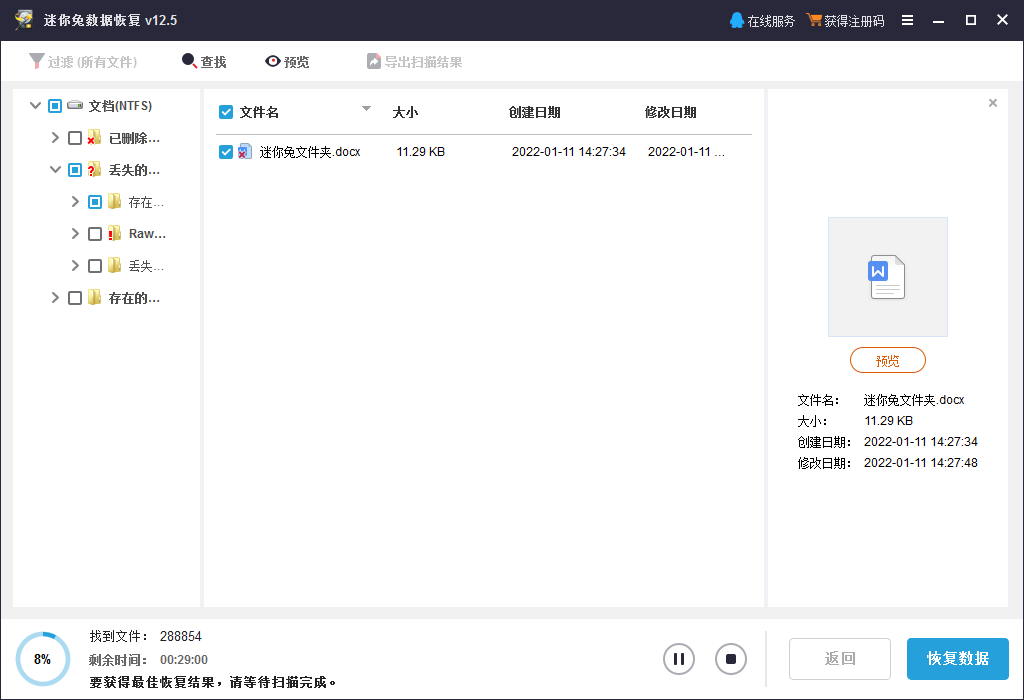This screenshot has width=1024, height=700.
Task: Click the 8% circular scan progress indicator
Action: click(x=42, y=659)
